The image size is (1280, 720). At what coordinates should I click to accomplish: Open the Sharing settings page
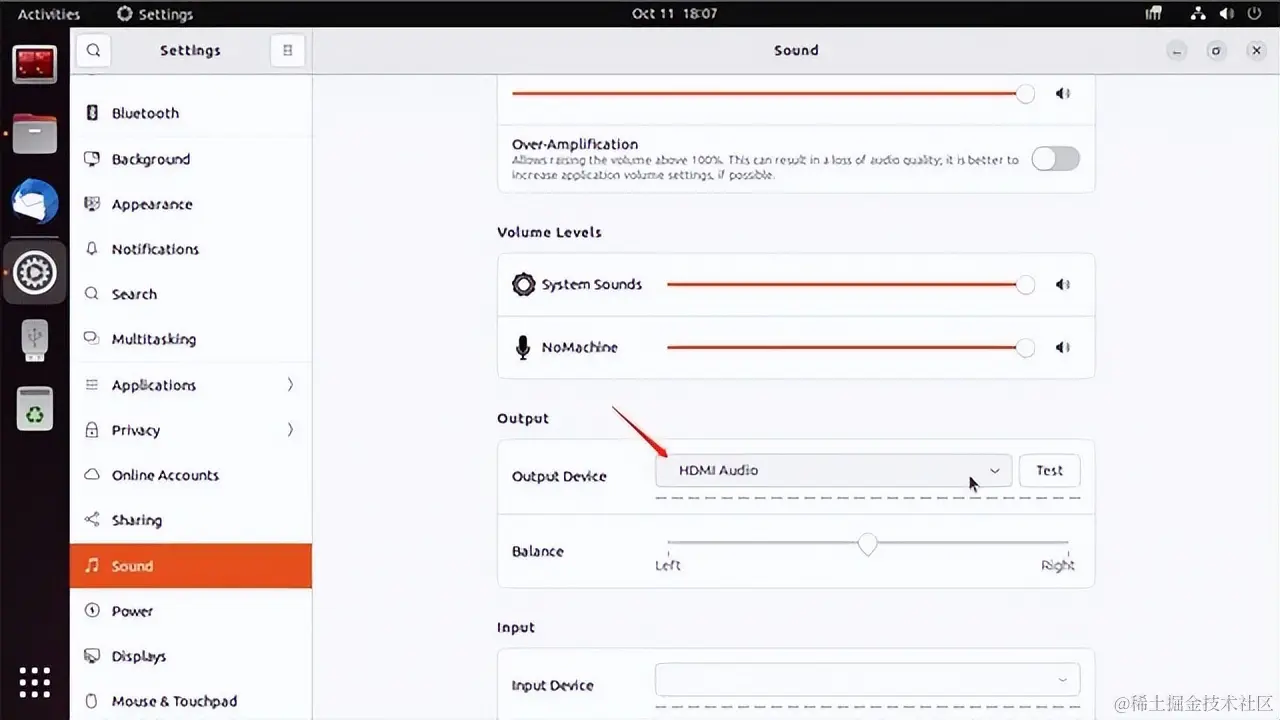191,520
